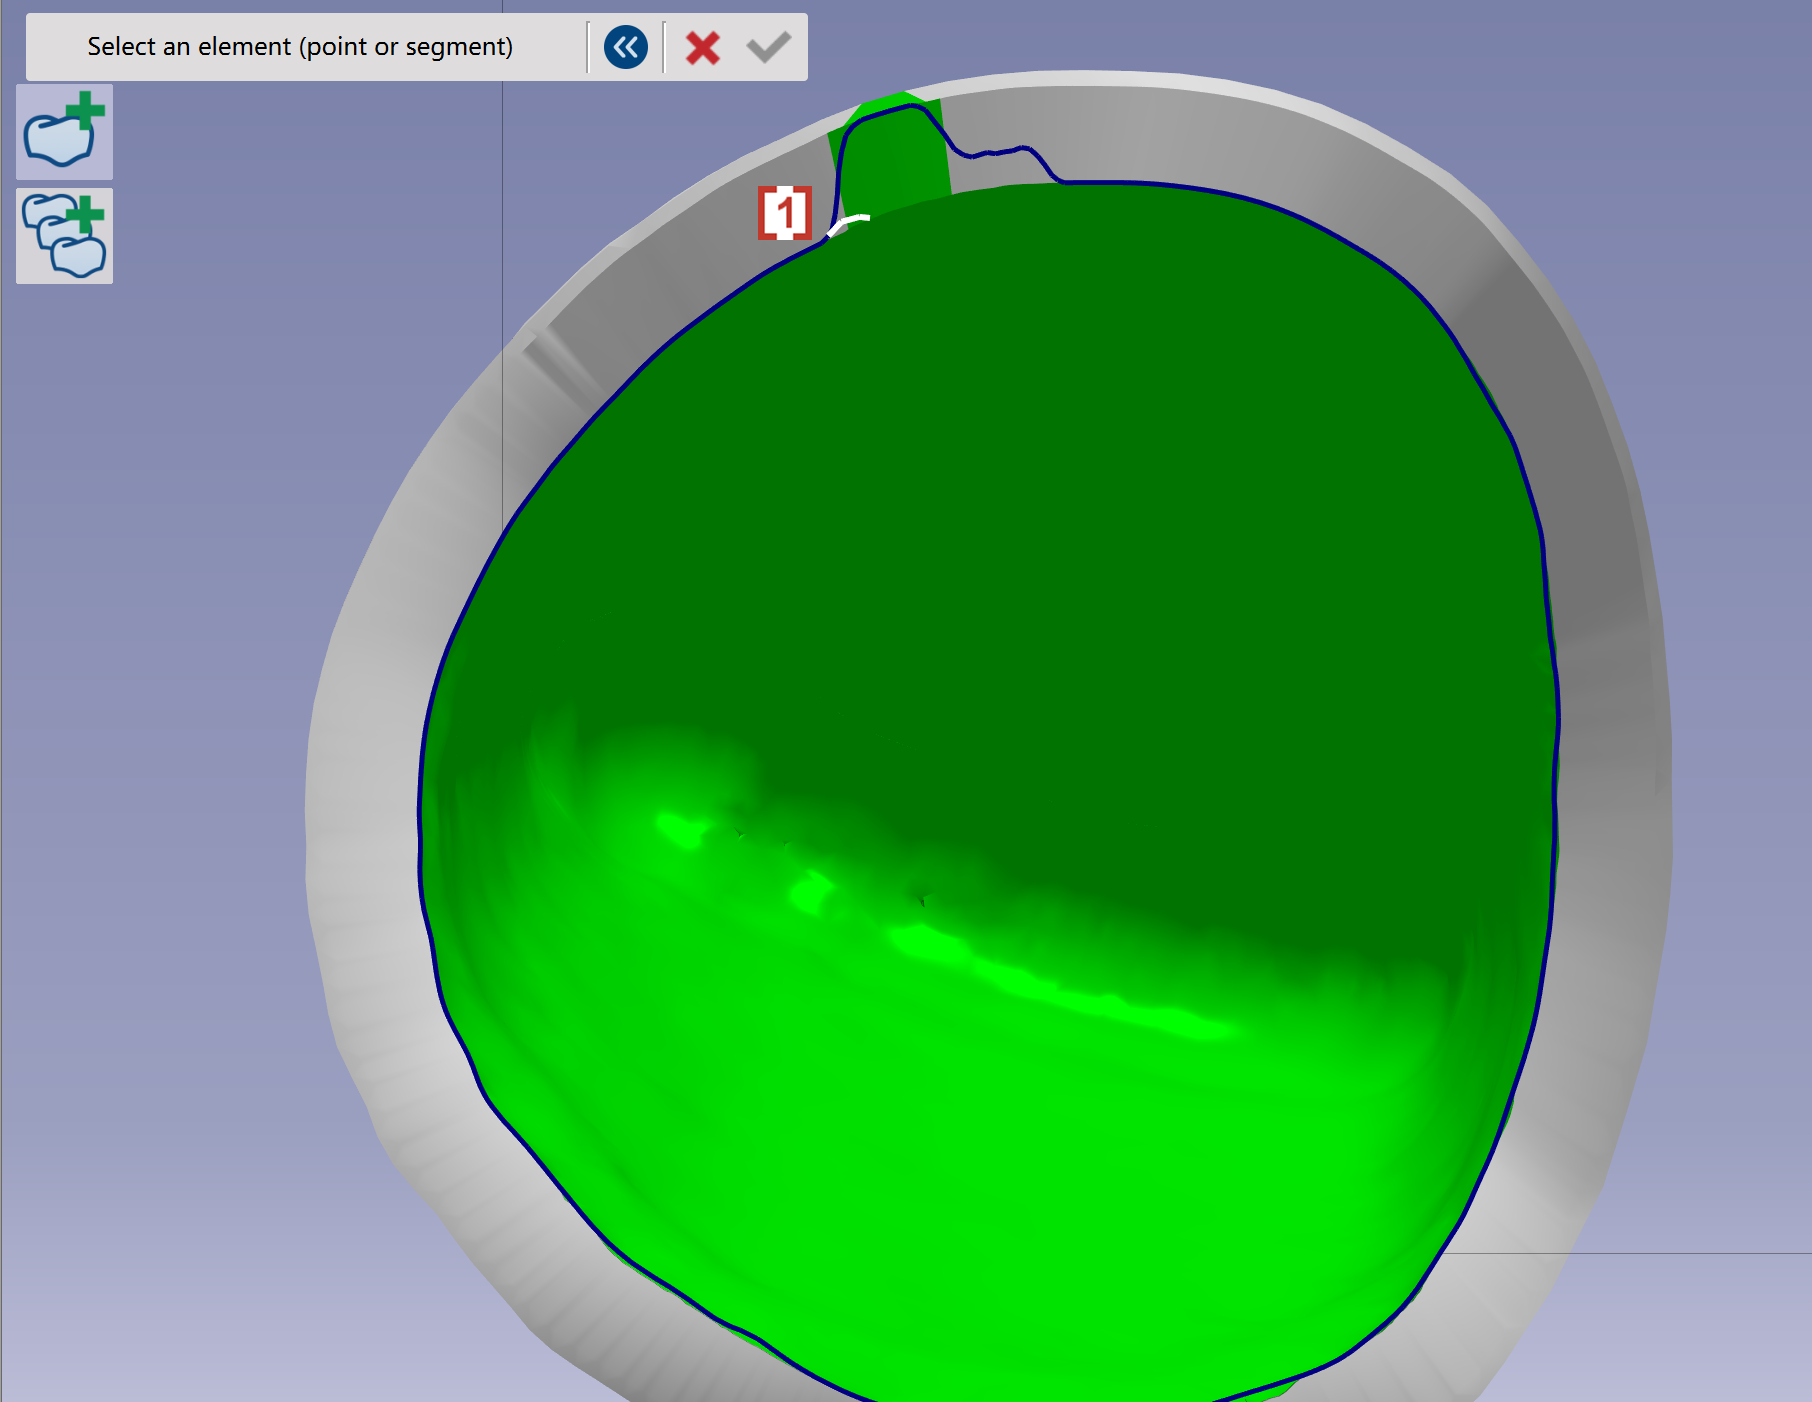Click the add single tooth element icon
This screenshot has width=1812, height=1402.
click(x=65, y=132)
